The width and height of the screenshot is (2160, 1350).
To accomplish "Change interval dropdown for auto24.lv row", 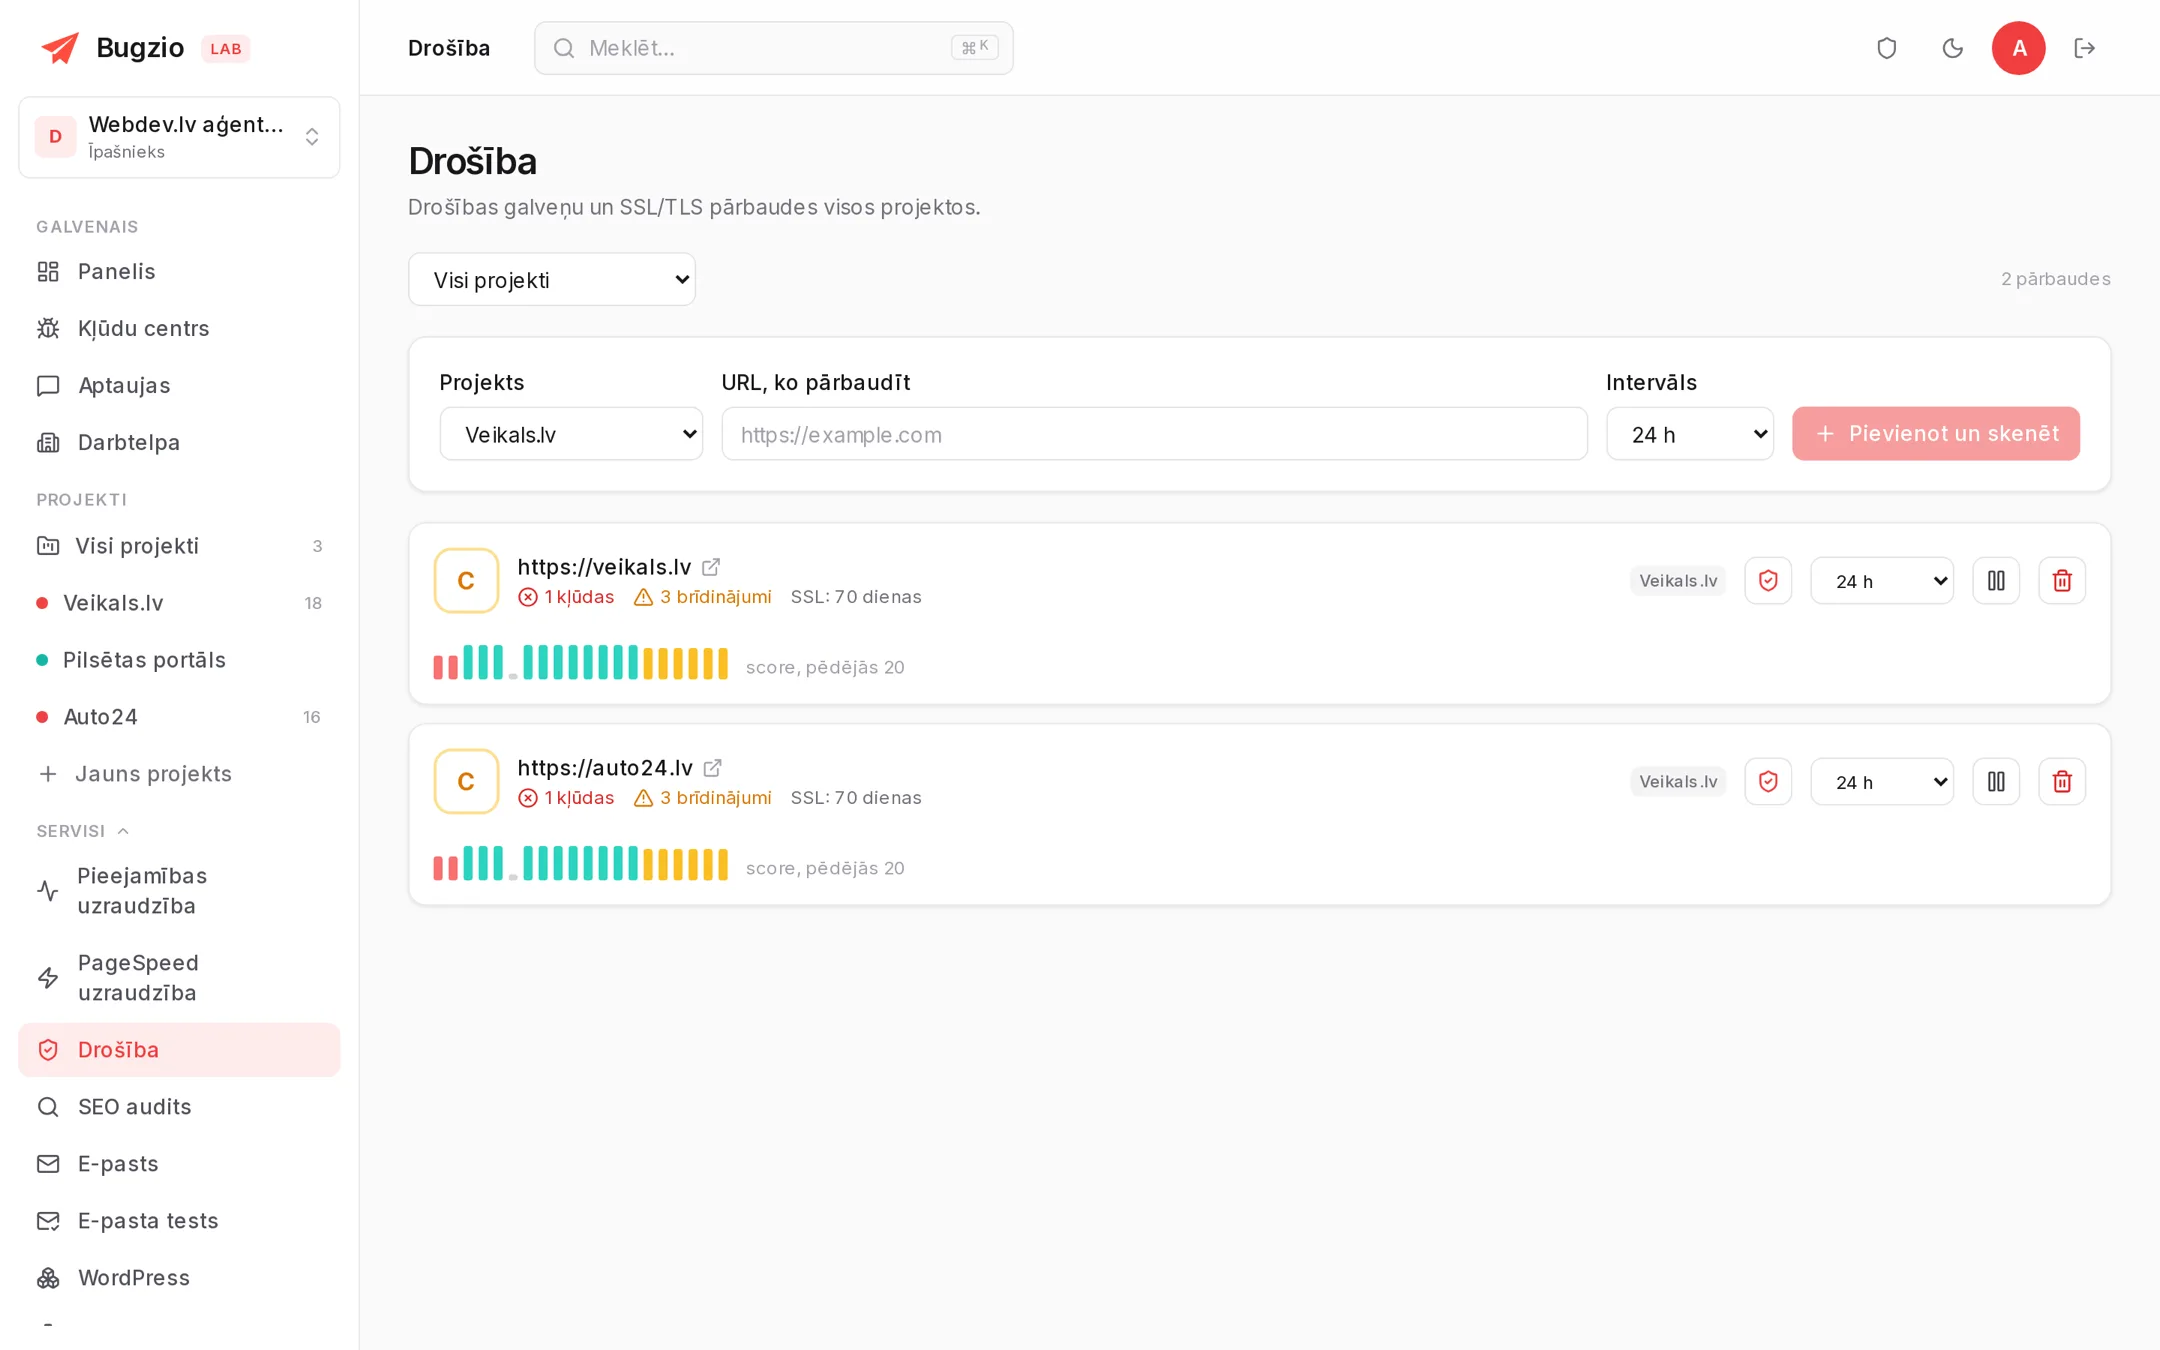I will (1882, 782).
